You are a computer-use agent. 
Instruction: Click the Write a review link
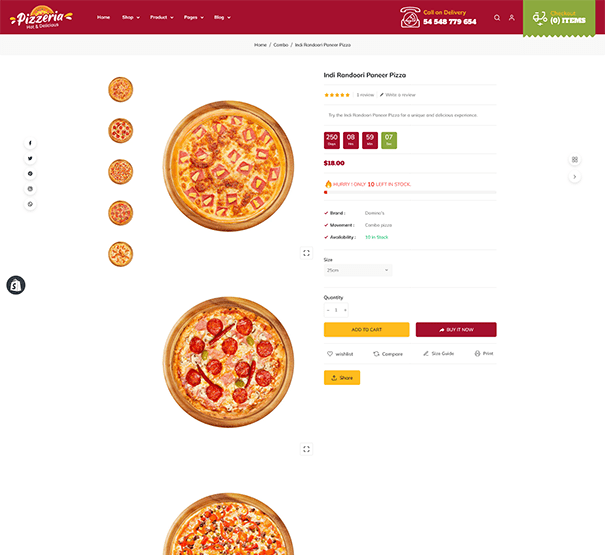pyautogui.click(x=399, y=95)
